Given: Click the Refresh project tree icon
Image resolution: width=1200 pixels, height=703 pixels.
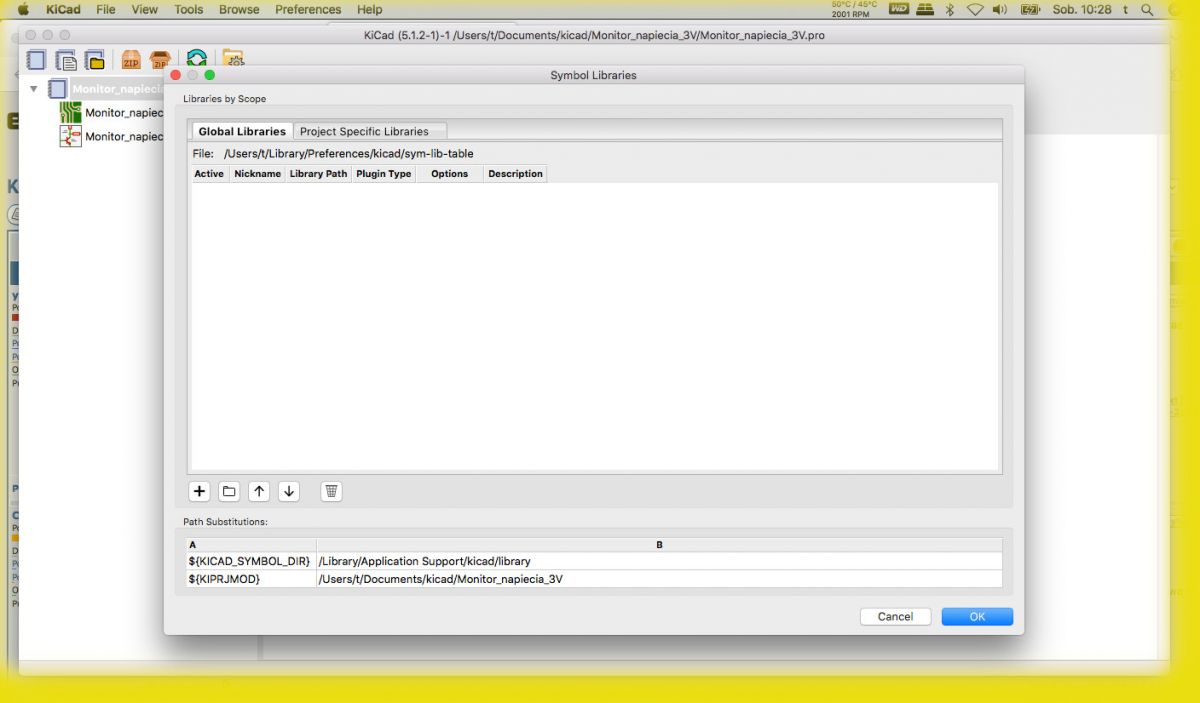Looking at the screenshot, I should click(197, 60).
